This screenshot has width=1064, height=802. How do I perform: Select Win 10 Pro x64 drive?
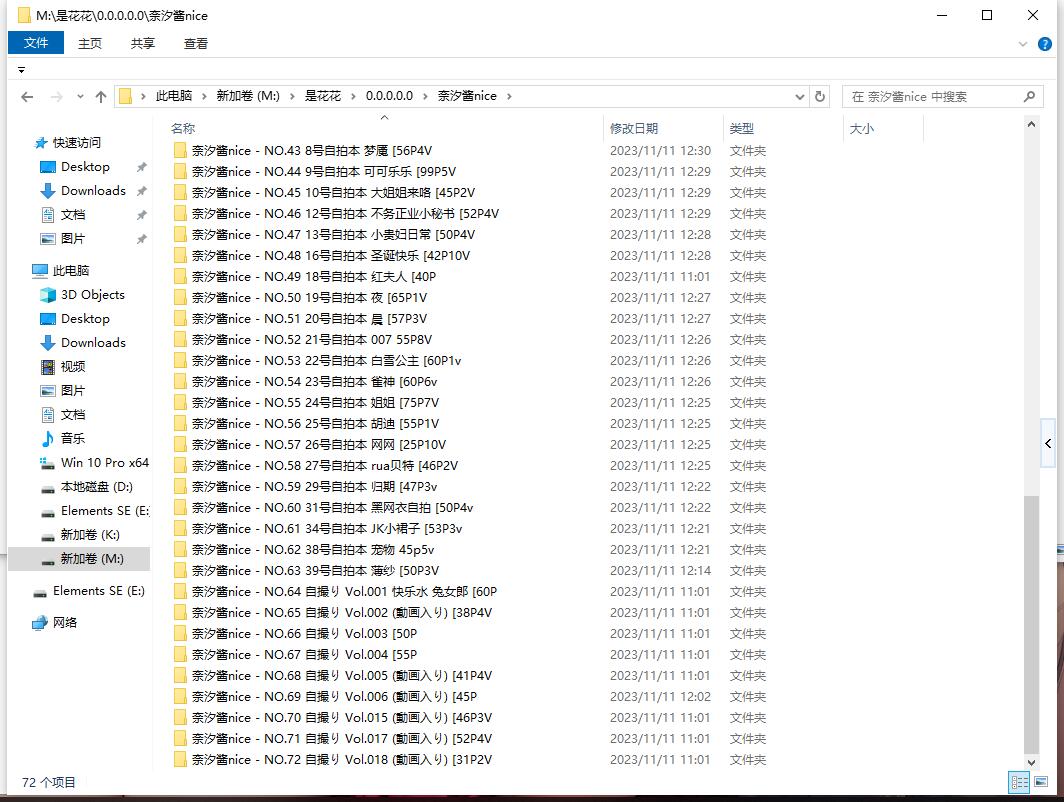click(104, 463)
